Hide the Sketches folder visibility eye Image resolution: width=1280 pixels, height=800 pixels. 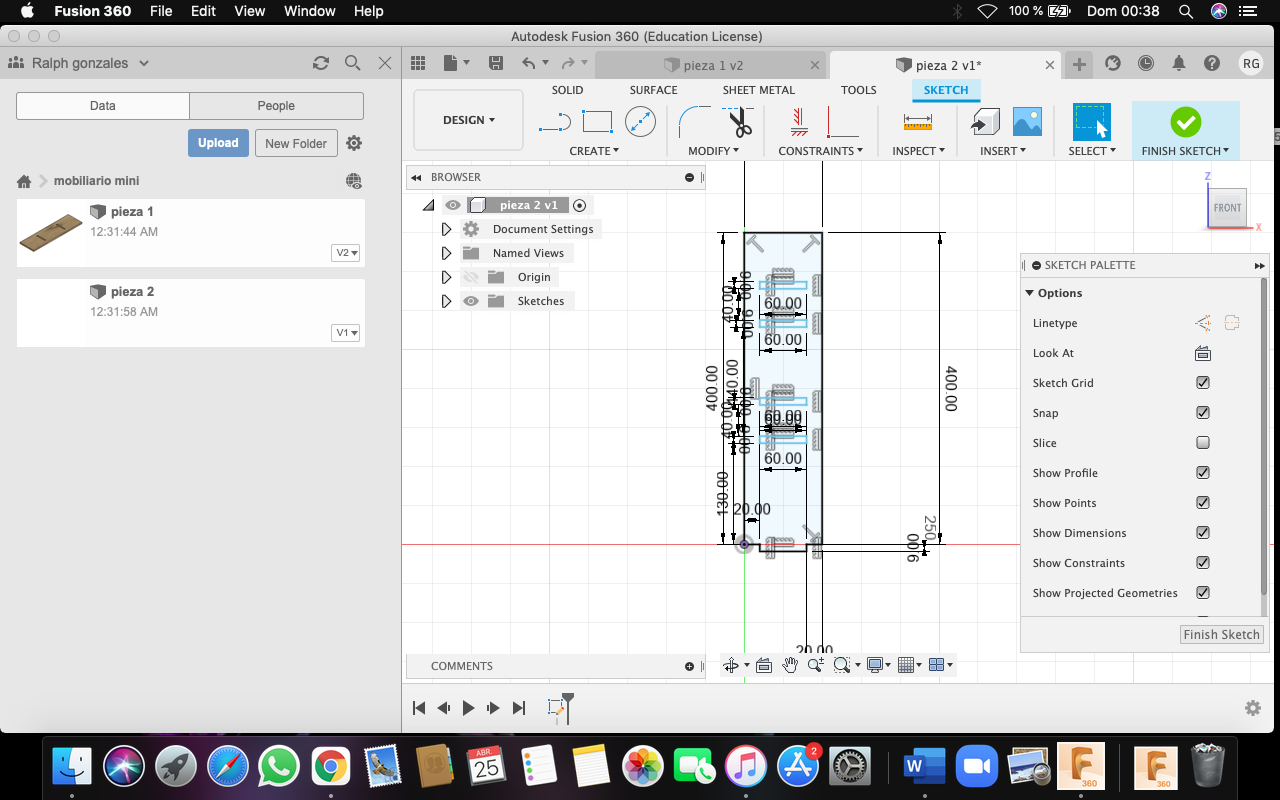[x=471, y=301]
